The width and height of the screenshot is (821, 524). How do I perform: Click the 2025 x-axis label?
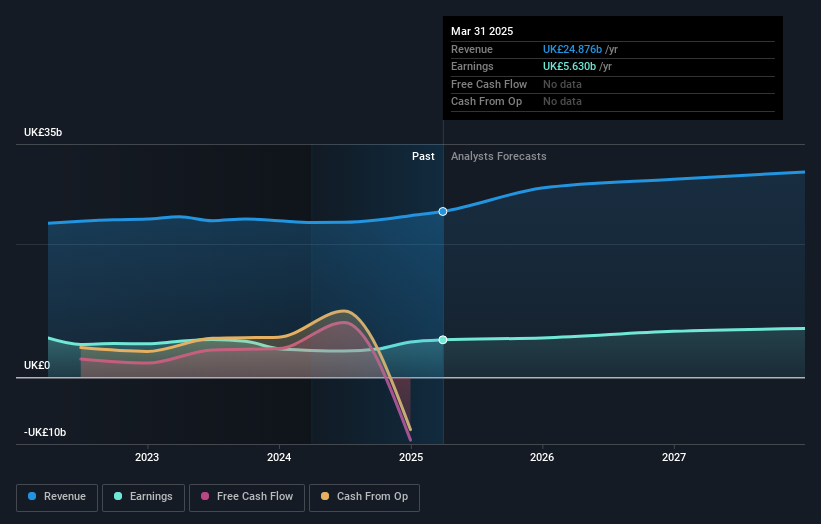click(x=411, y=458)
